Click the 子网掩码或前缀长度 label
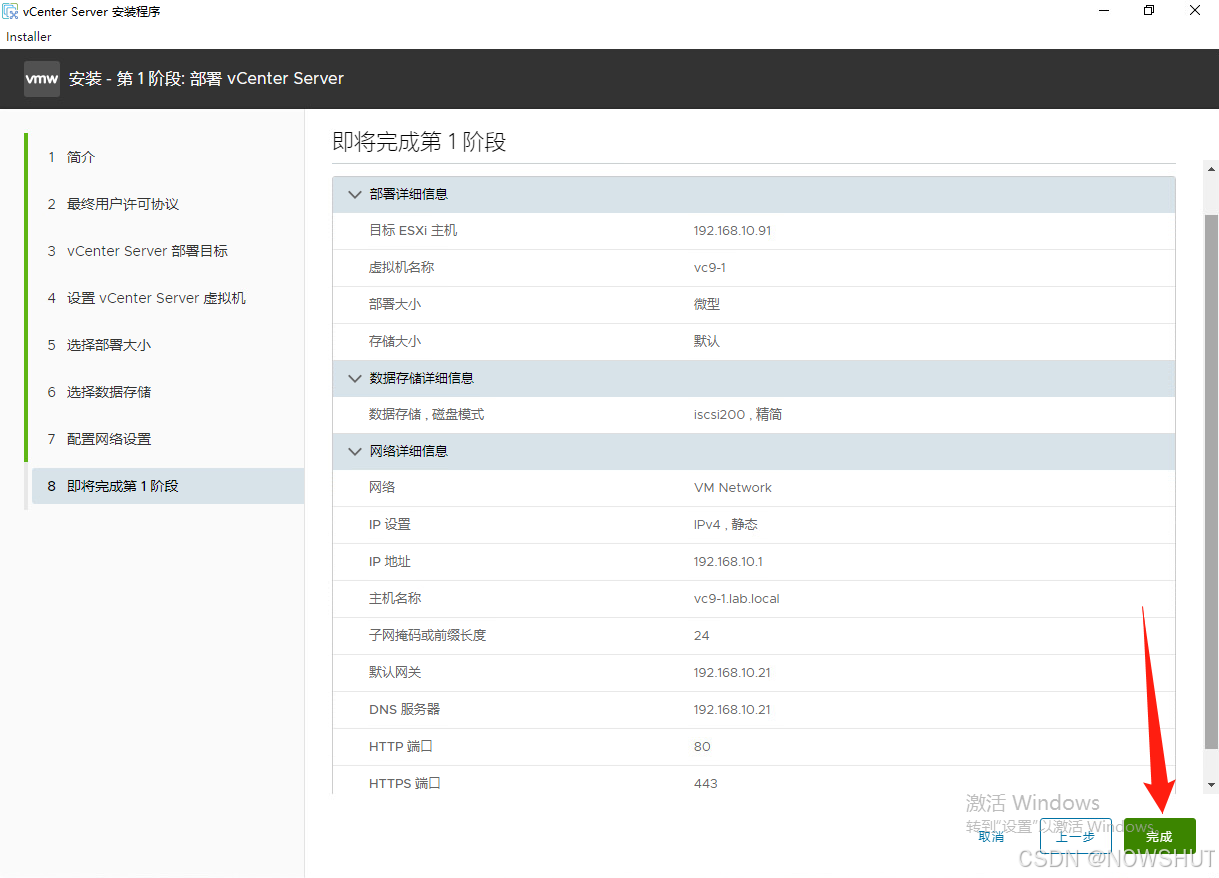 click(x=427, y=636)
